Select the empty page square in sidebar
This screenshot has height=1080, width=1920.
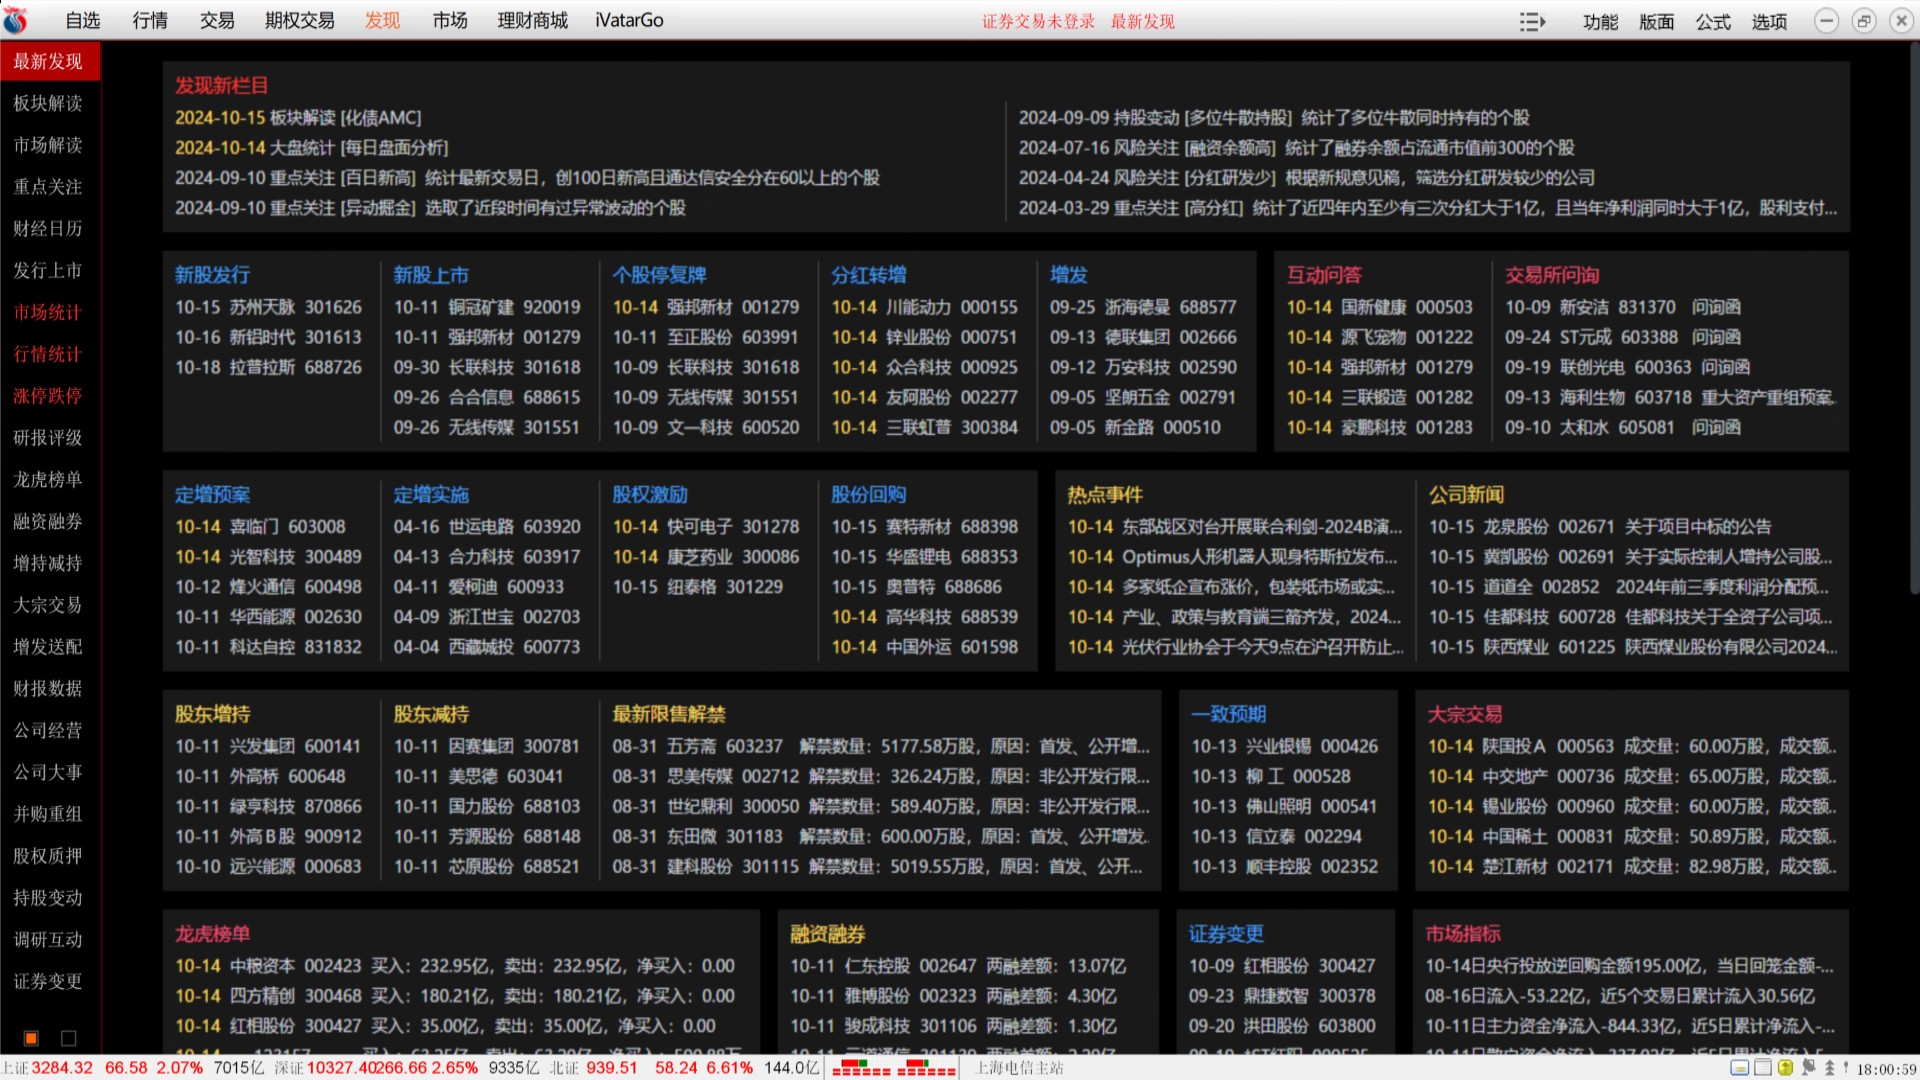69,1038
